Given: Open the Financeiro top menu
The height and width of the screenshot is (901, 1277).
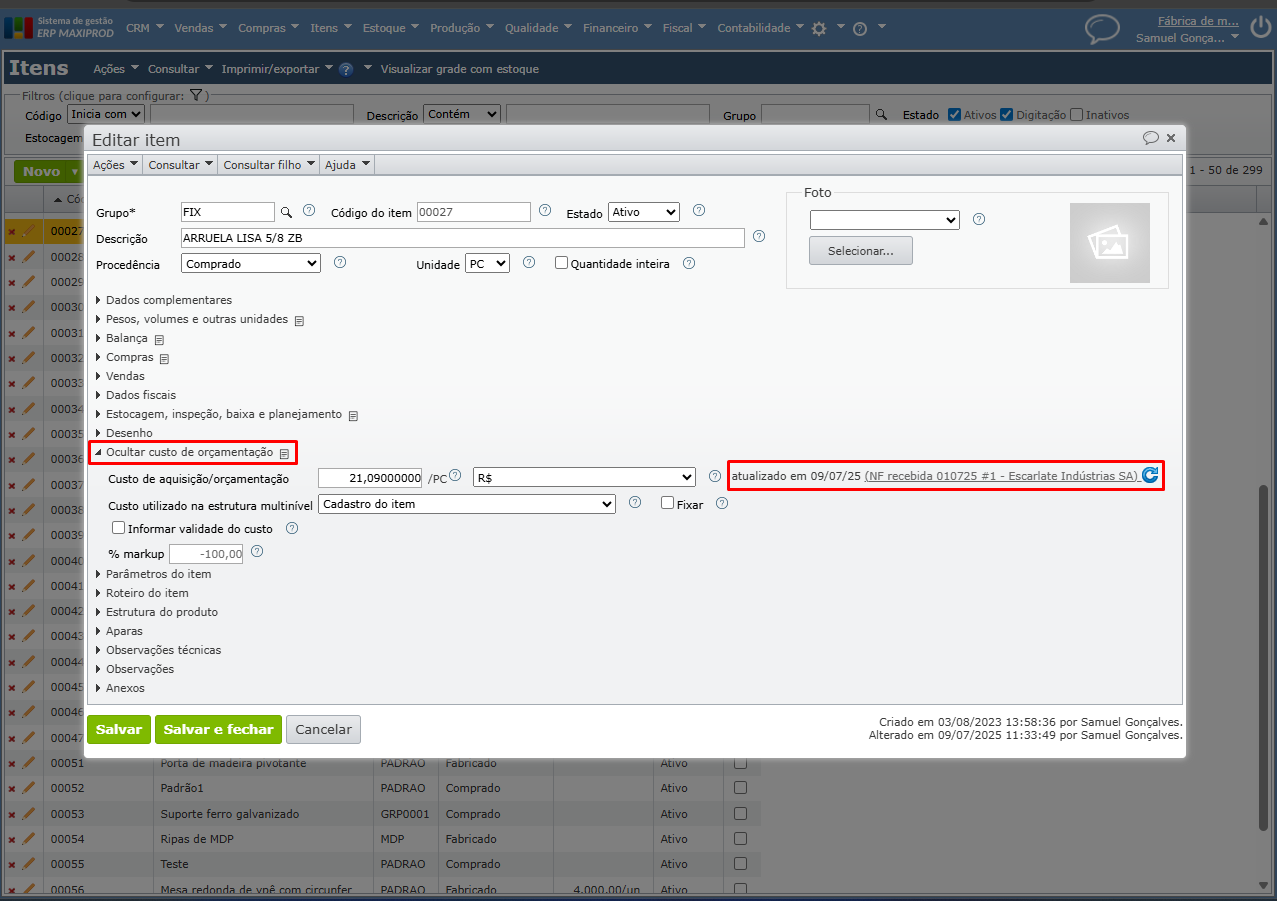Looking at the screenshot, I should coord(617,28).
